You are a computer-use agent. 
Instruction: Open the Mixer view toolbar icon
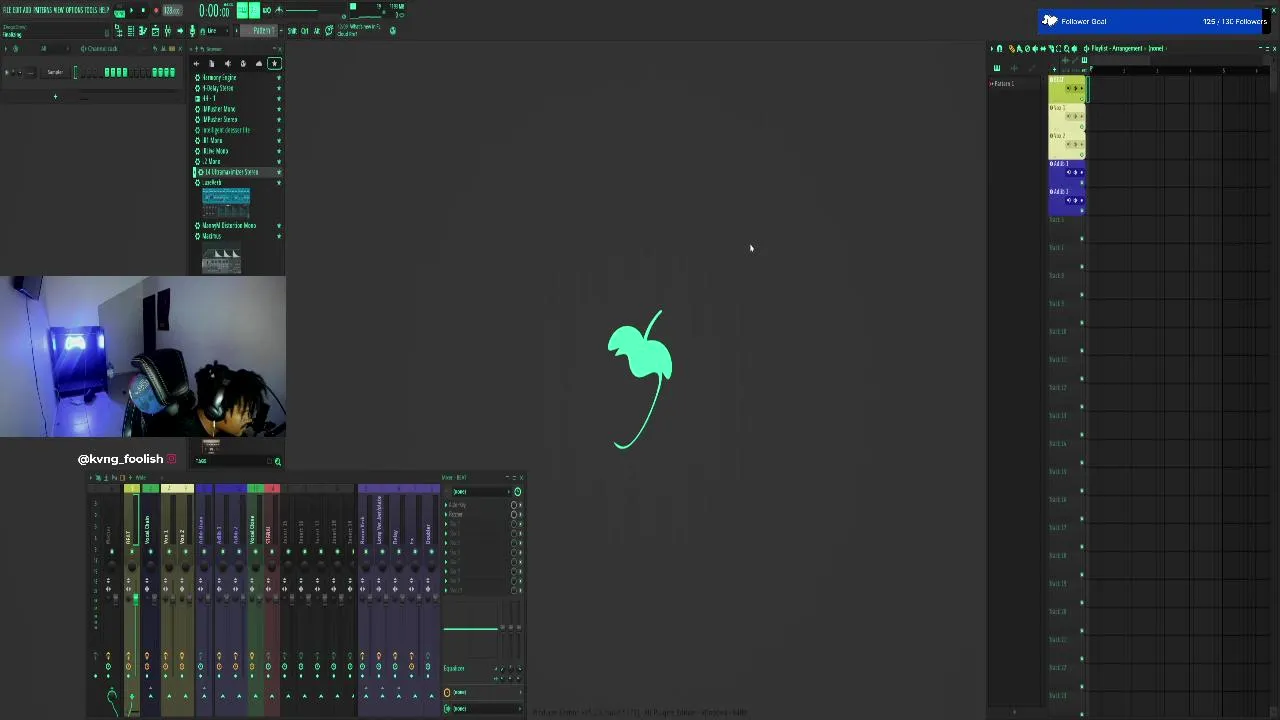tap(167, 31)
